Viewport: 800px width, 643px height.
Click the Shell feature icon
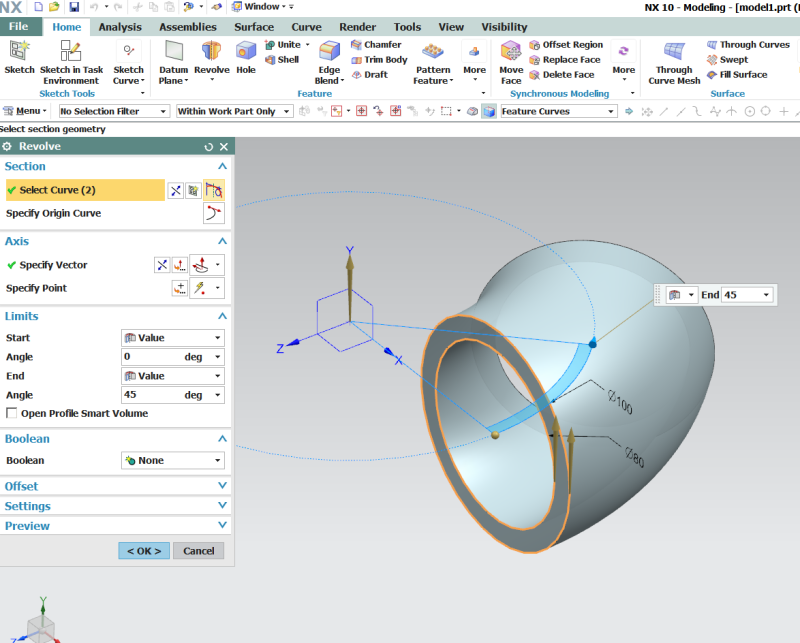point(270,60)
